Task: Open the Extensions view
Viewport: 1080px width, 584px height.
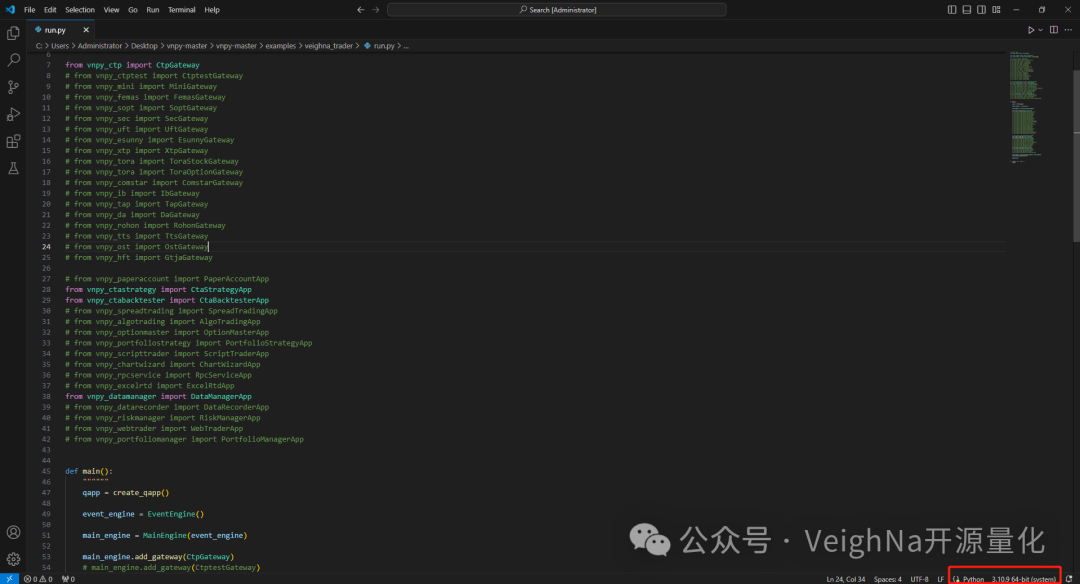Action: pyautogui.click(x=13, y=141)
